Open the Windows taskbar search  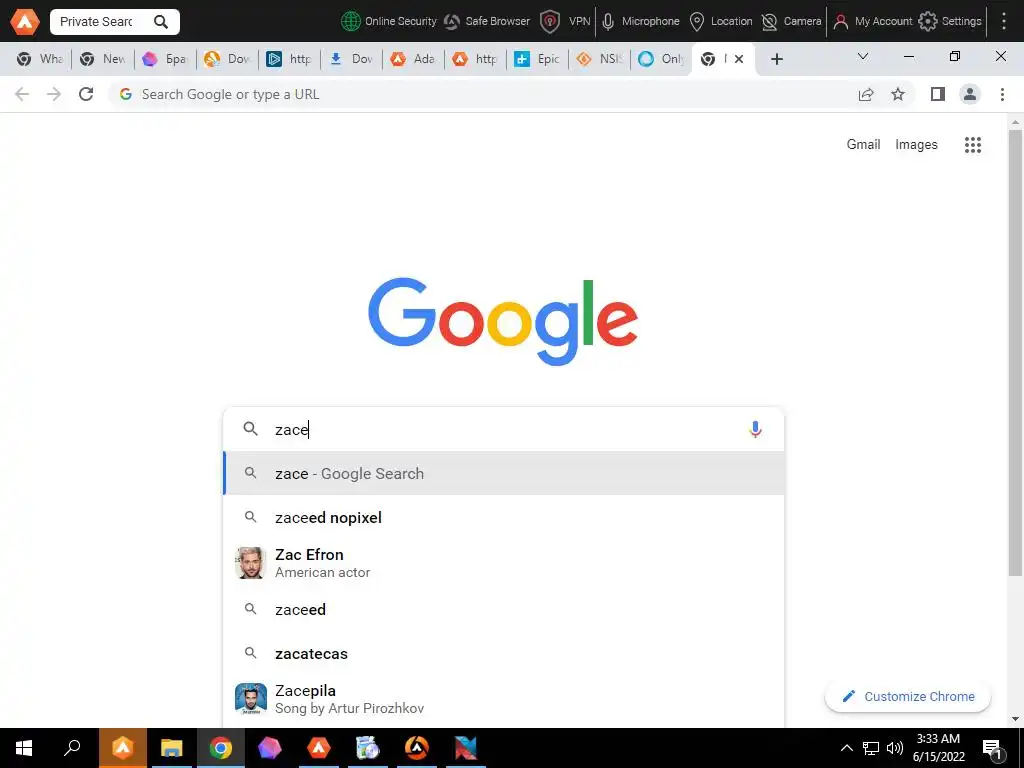coord(72,748)
